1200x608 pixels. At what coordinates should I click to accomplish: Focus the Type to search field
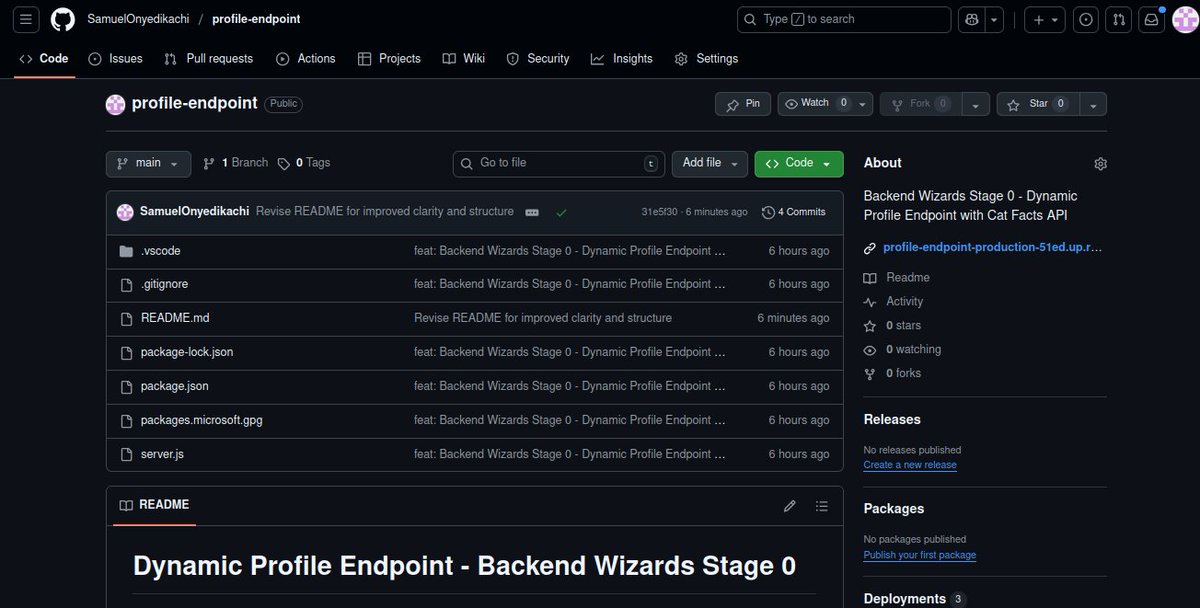844,19
